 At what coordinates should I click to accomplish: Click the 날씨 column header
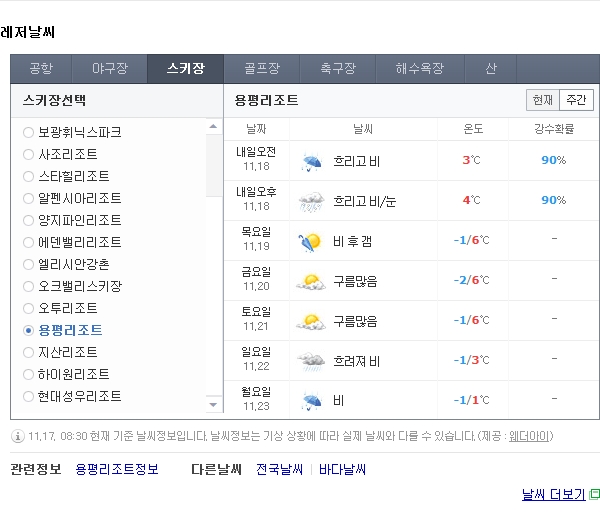tap(363, 129)
